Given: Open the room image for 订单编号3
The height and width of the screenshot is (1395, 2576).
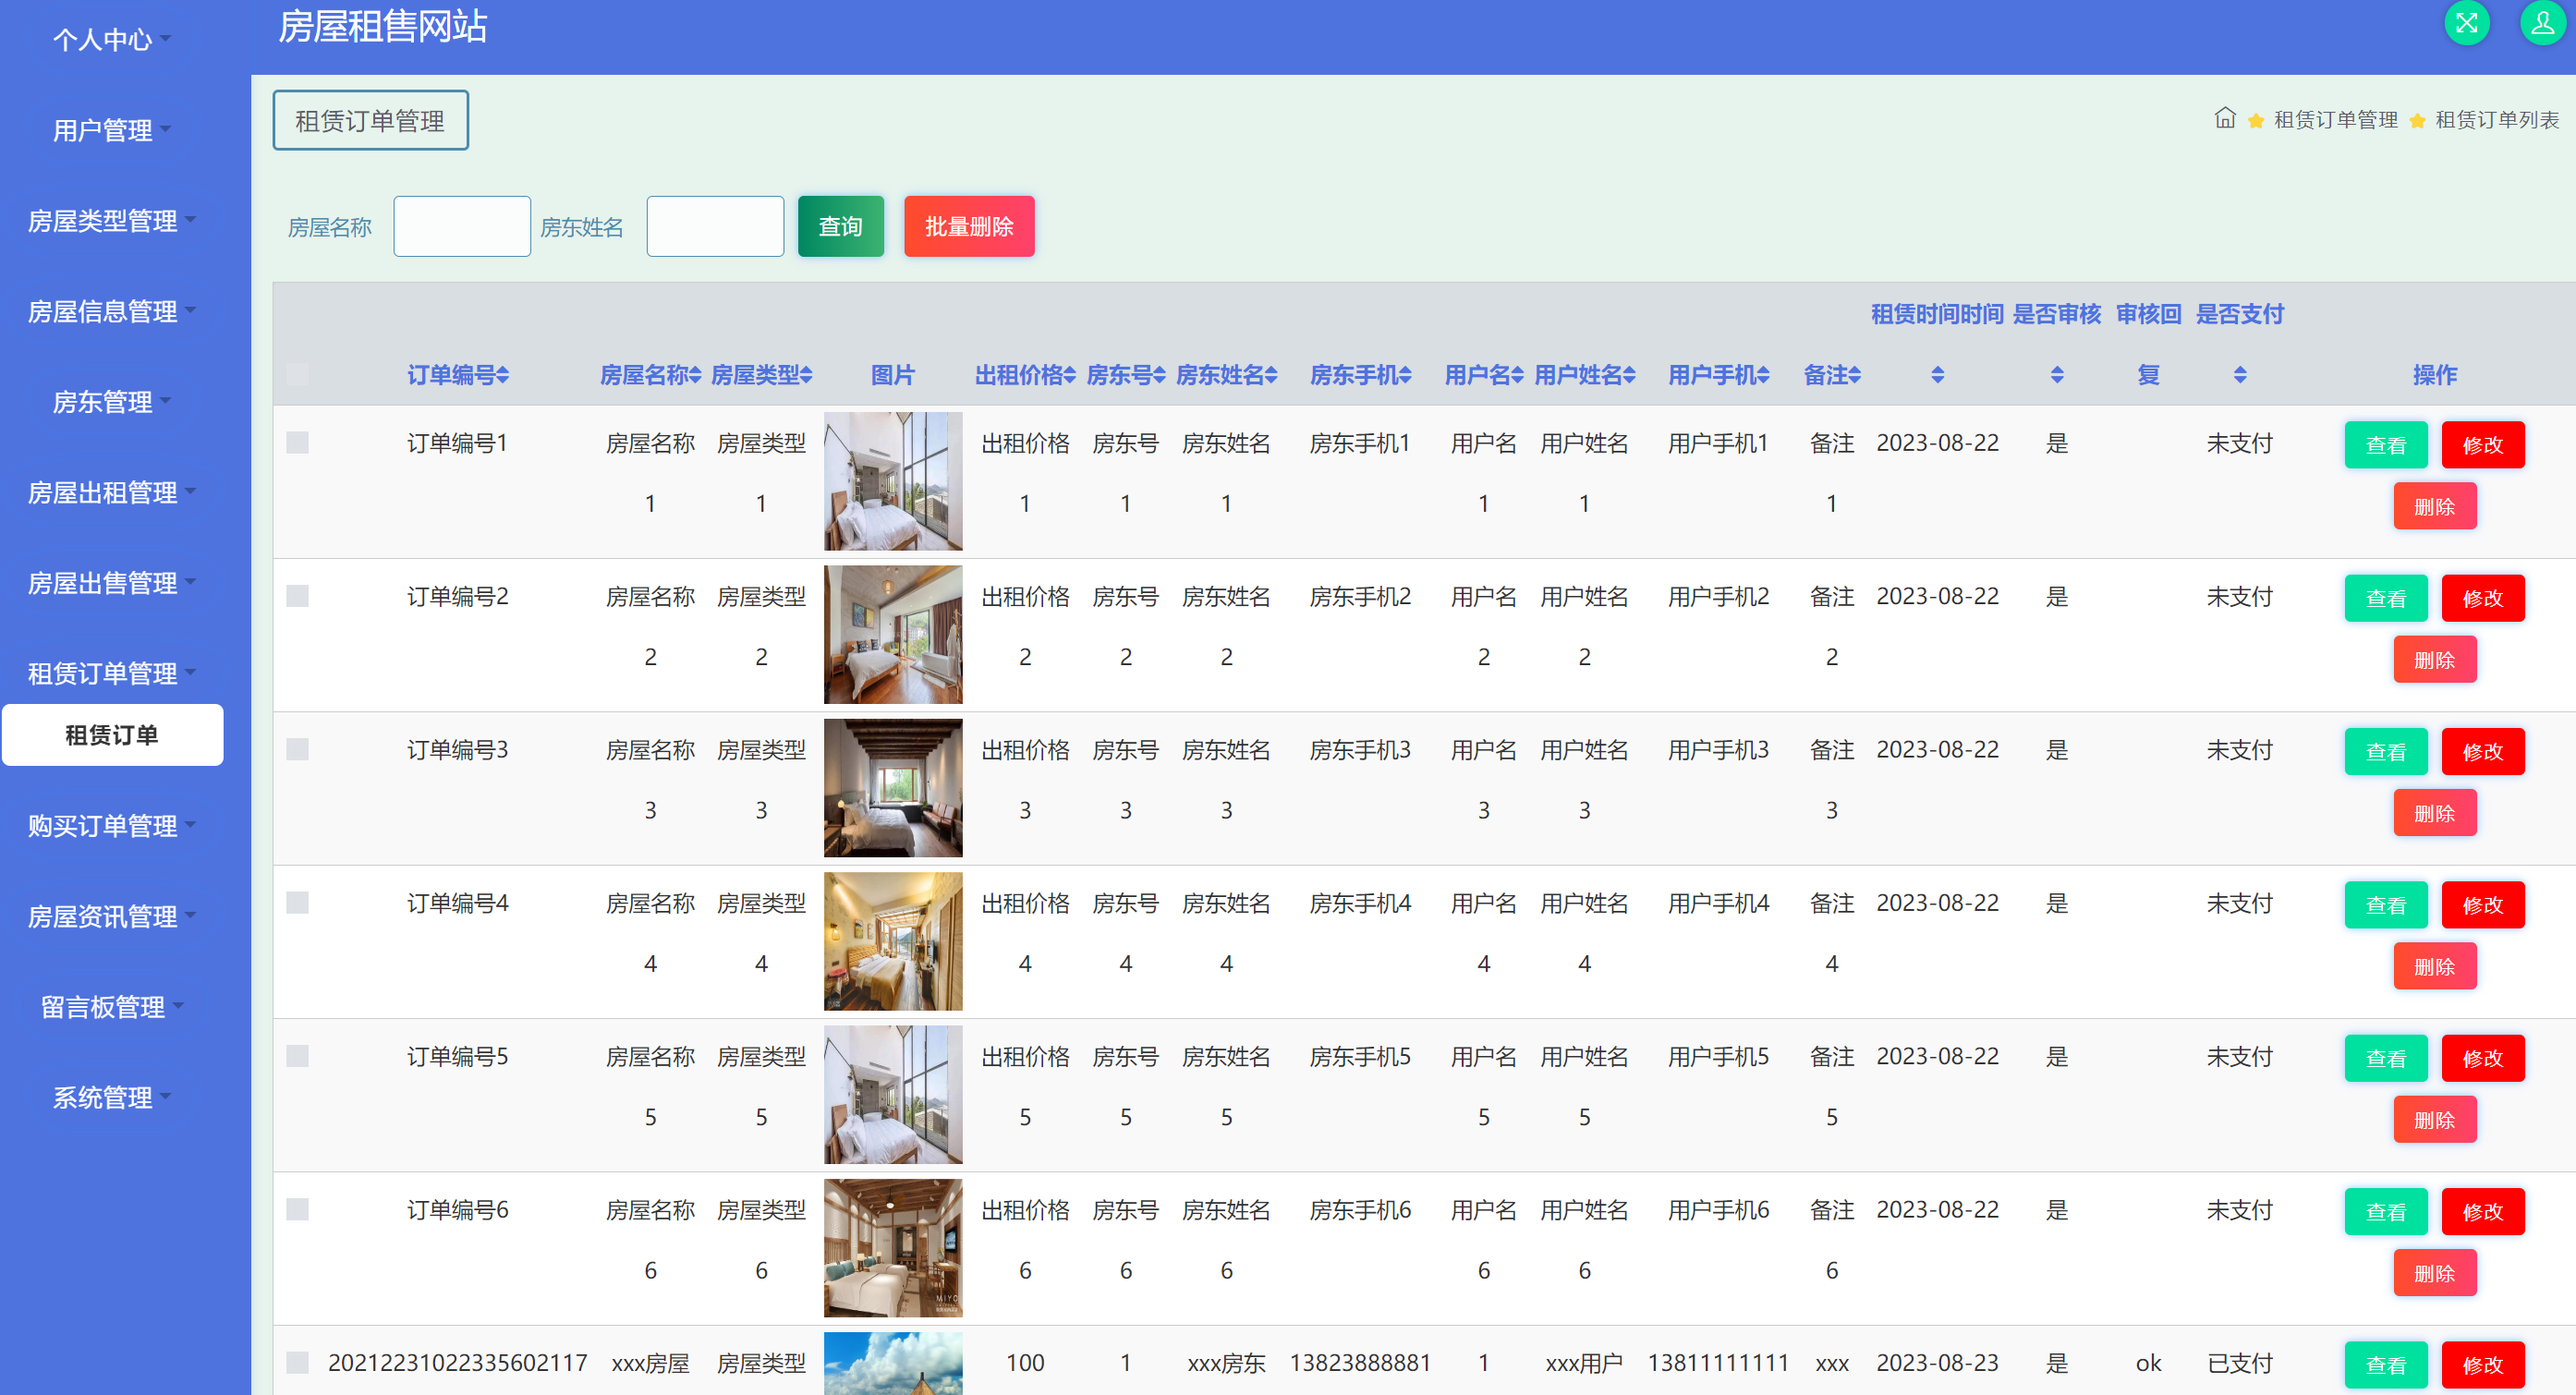Looking at the screenshot, I should pyautogui.click(x=893, y=788).
